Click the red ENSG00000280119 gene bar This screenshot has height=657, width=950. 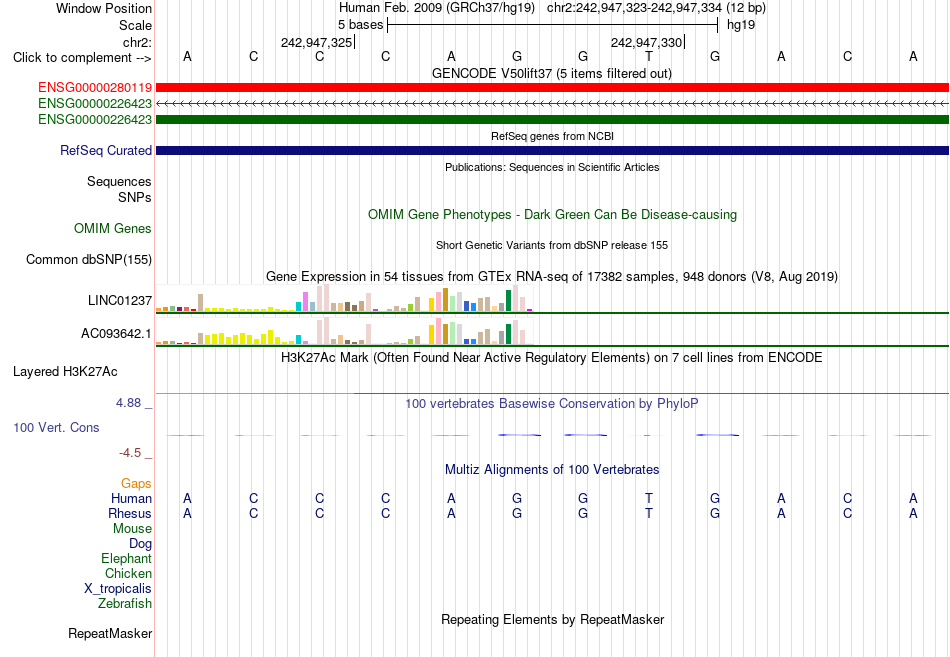point(552,88)
